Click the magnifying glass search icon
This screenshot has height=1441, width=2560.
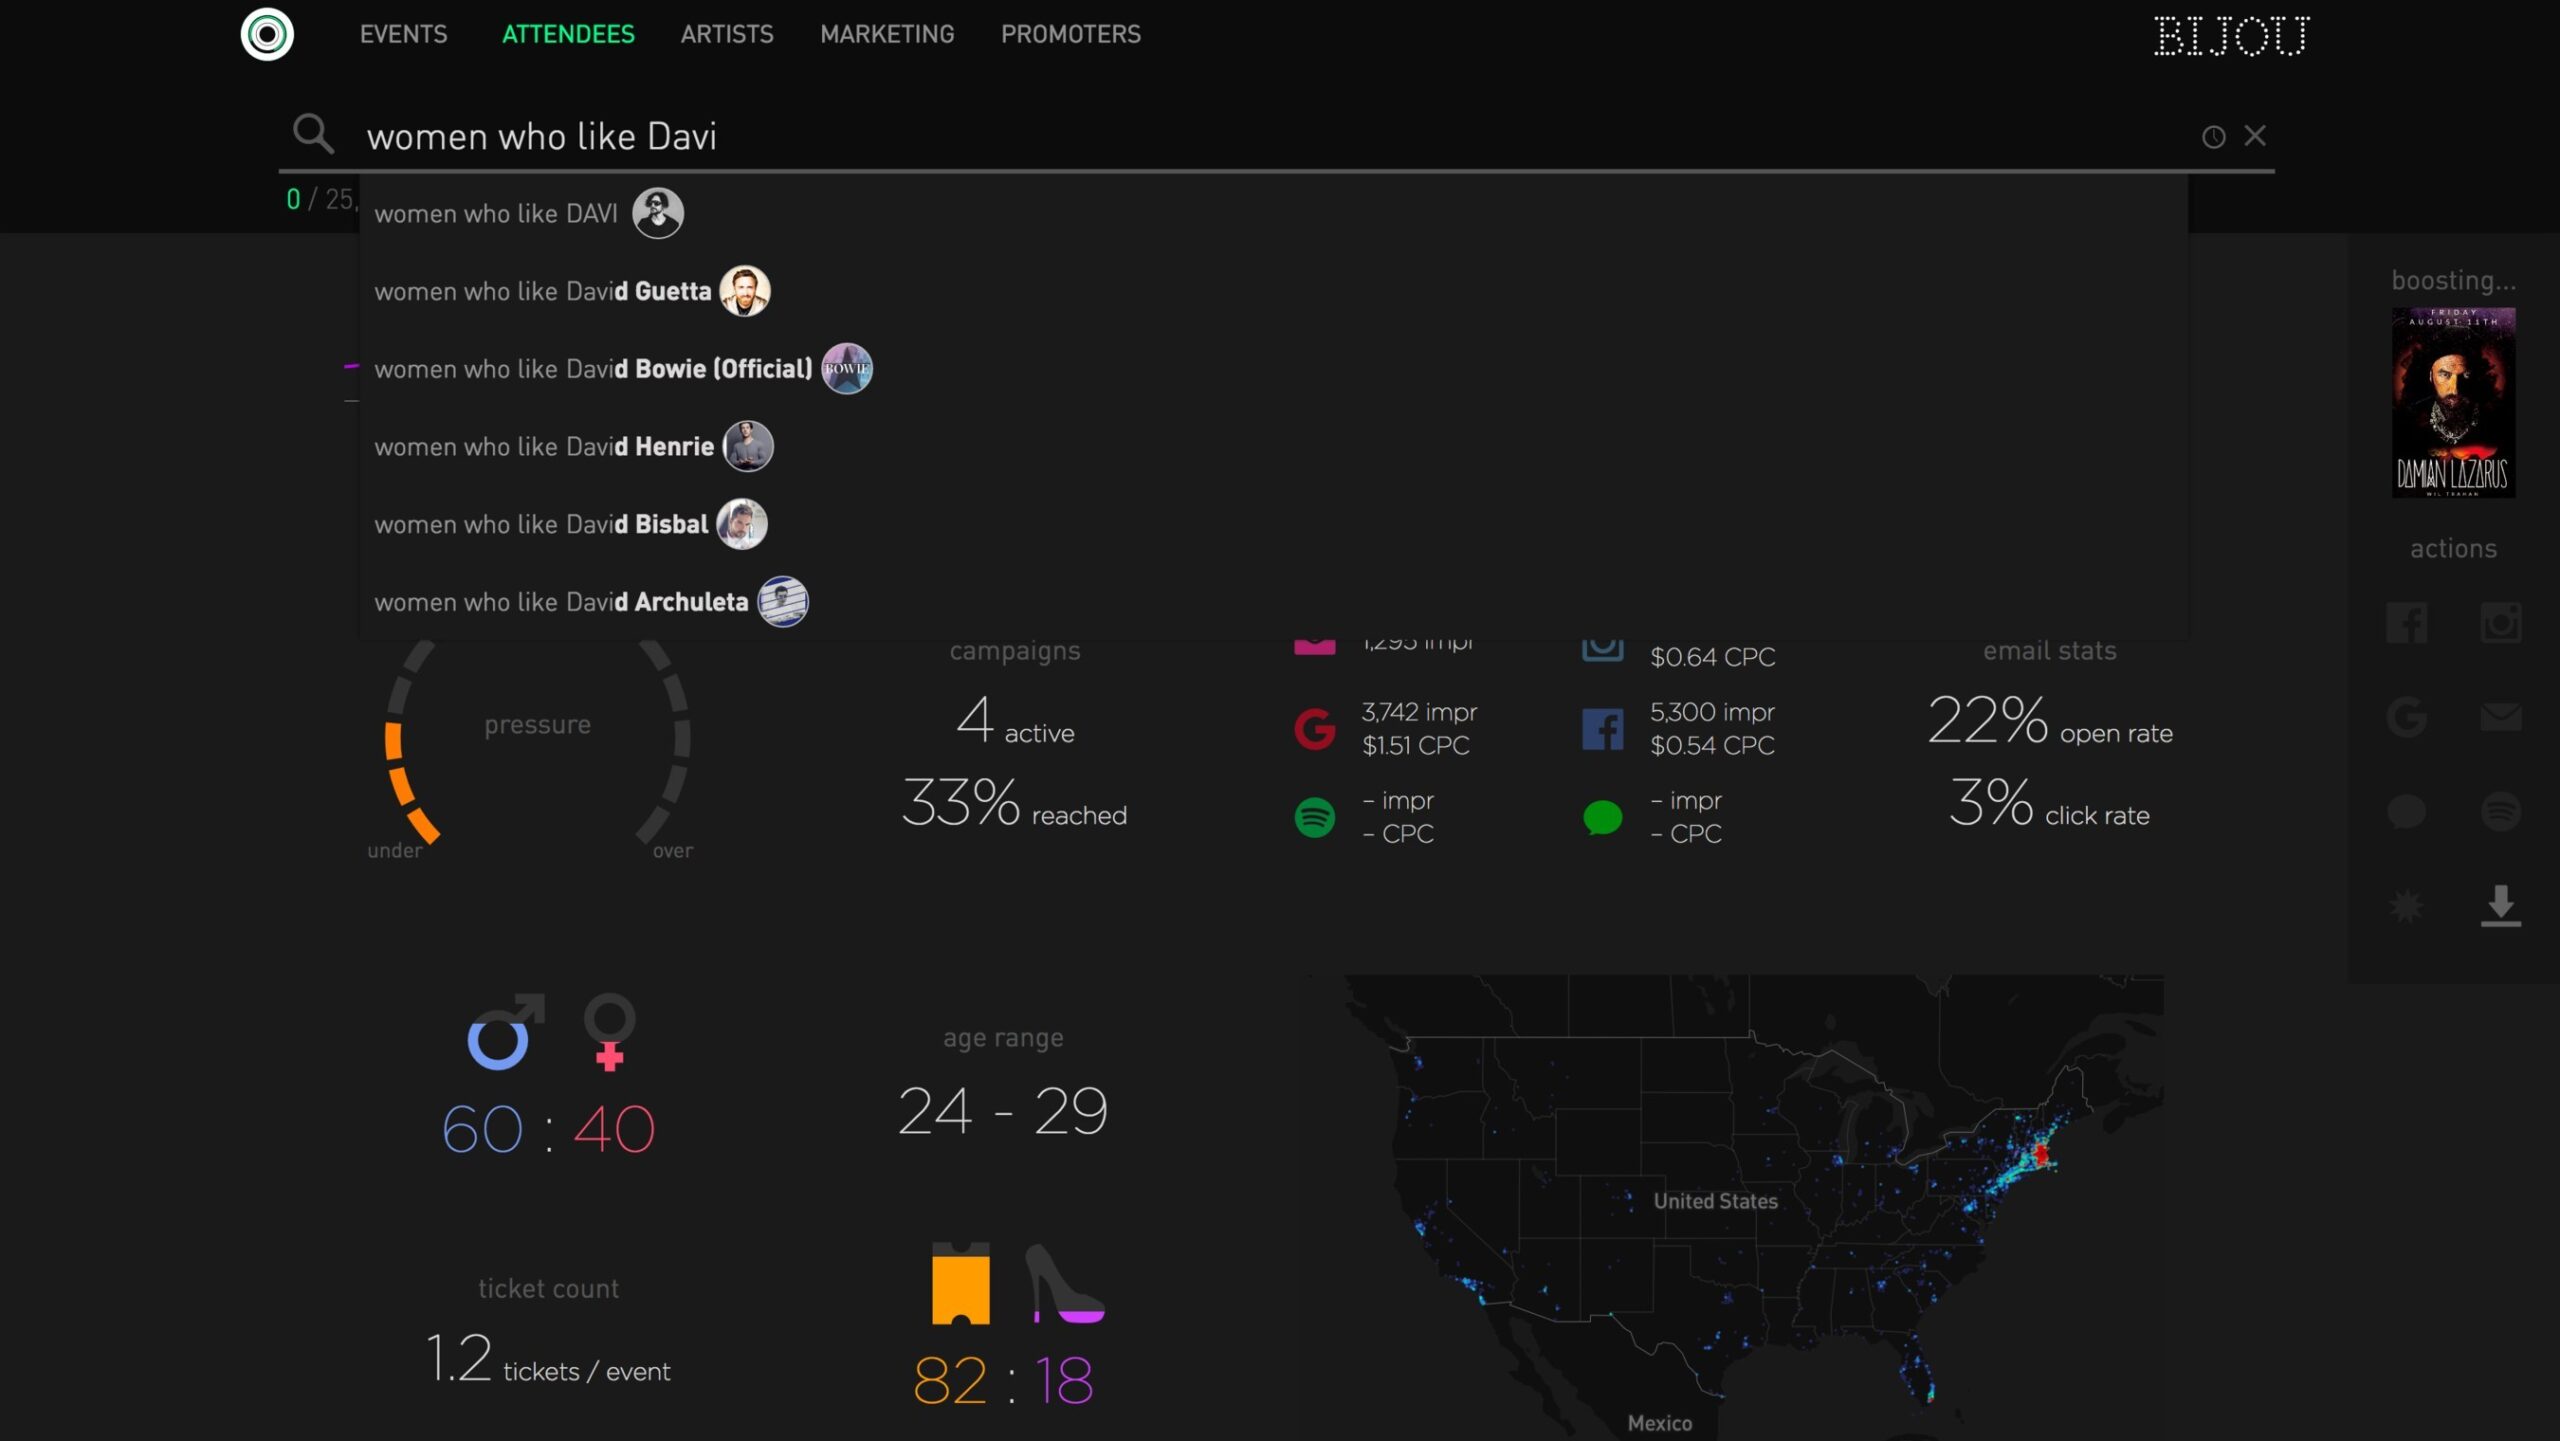[313, 133]
